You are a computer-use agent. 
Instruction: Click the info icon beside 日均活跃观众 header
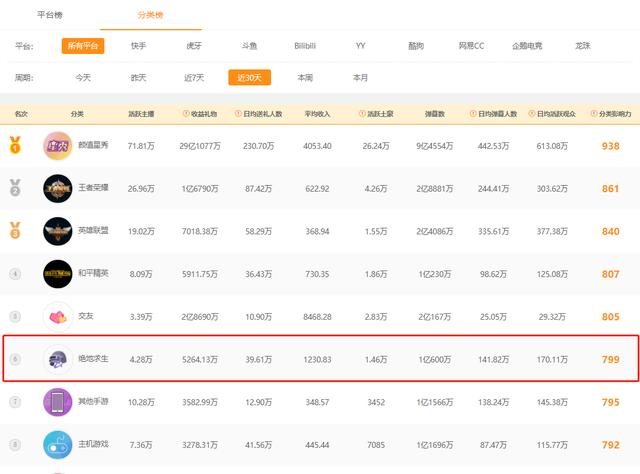pyautogui.click(x=531, y=113)
